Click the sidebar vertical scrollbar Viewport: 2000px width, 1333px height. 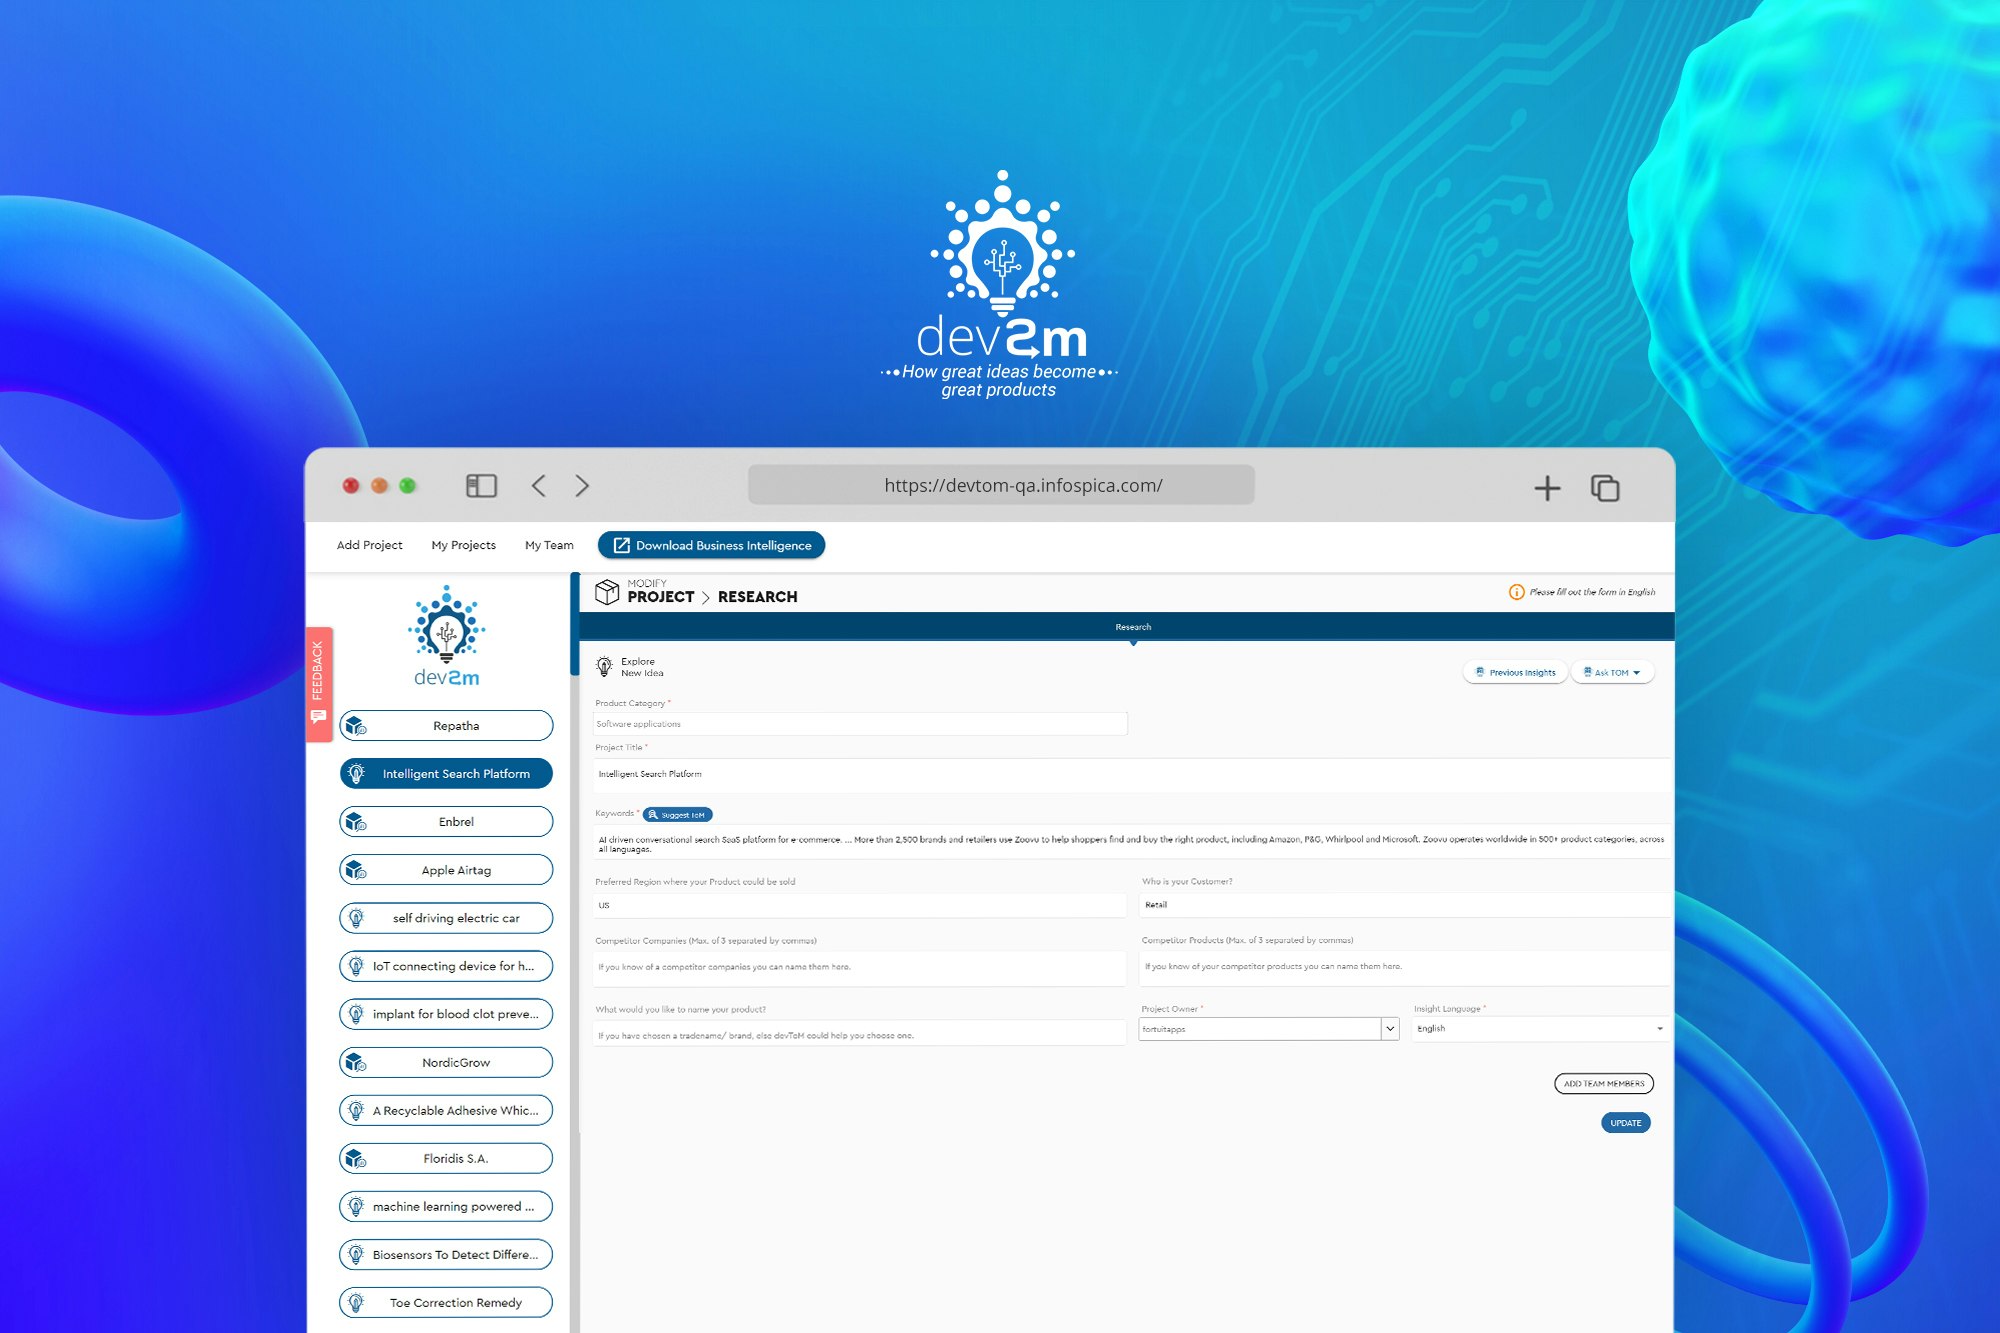click(x=574, y=624)
